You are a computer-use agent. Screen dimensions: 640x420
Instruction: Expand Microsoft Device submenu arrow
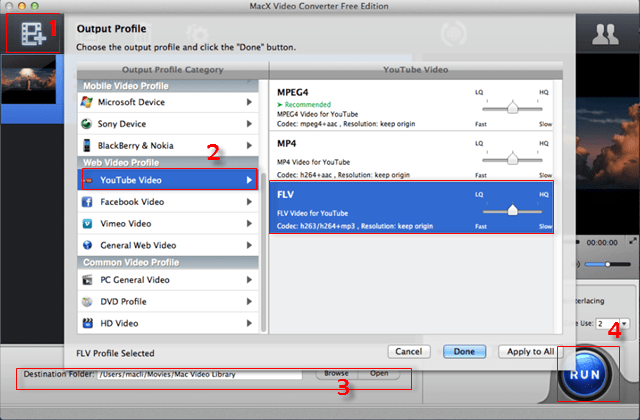coord(249,102)
